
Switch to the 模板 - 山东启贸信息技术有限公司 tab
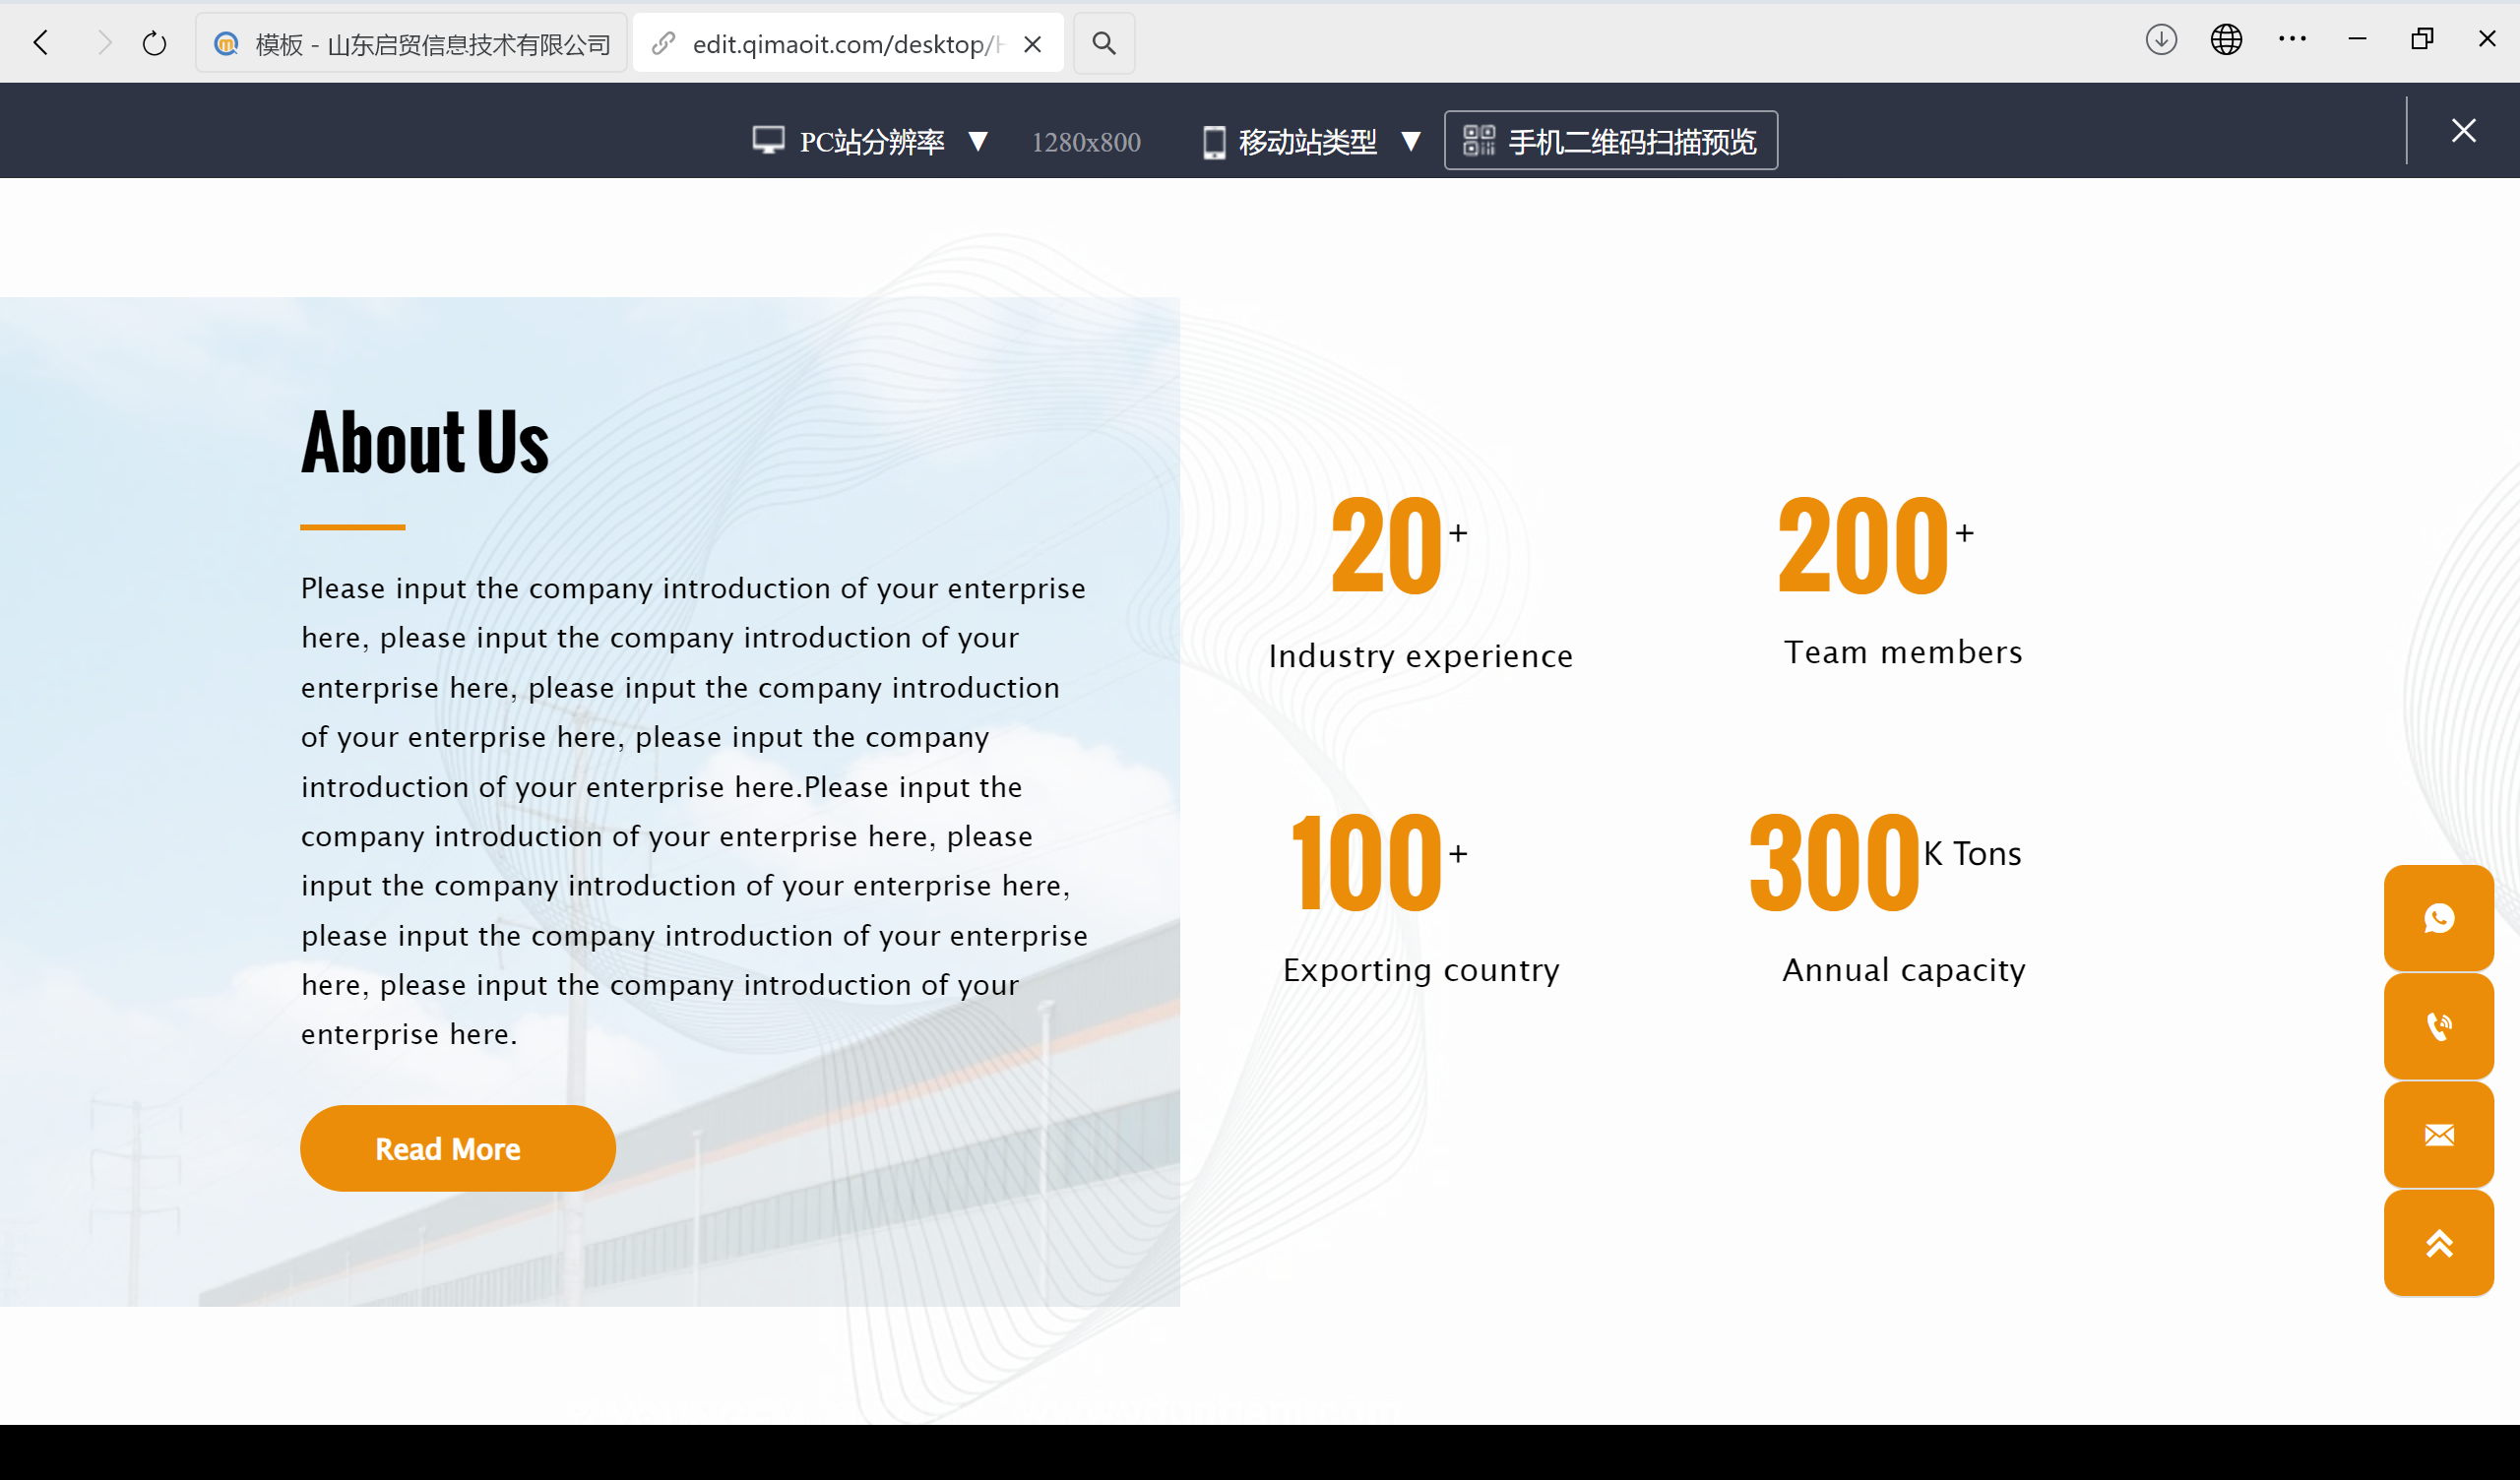[x=412, y=44]
